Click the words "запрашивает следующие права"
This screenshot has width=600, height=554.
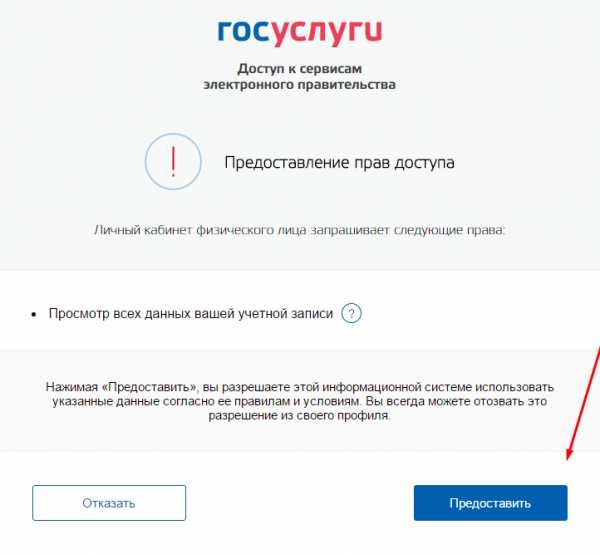point(408,230)
